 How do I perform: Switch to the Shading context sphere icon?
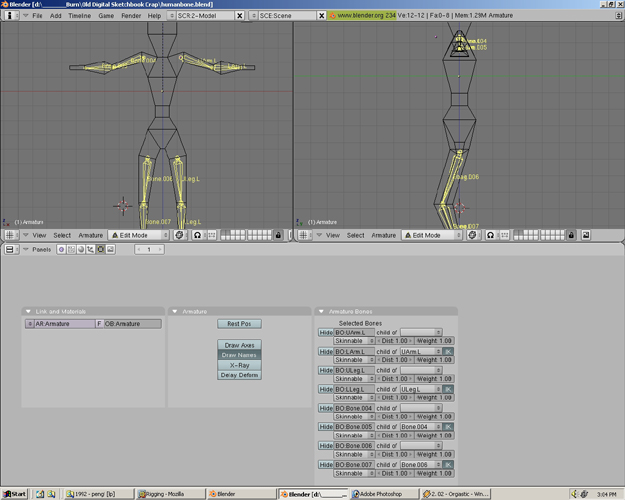[x=81, y=250]
